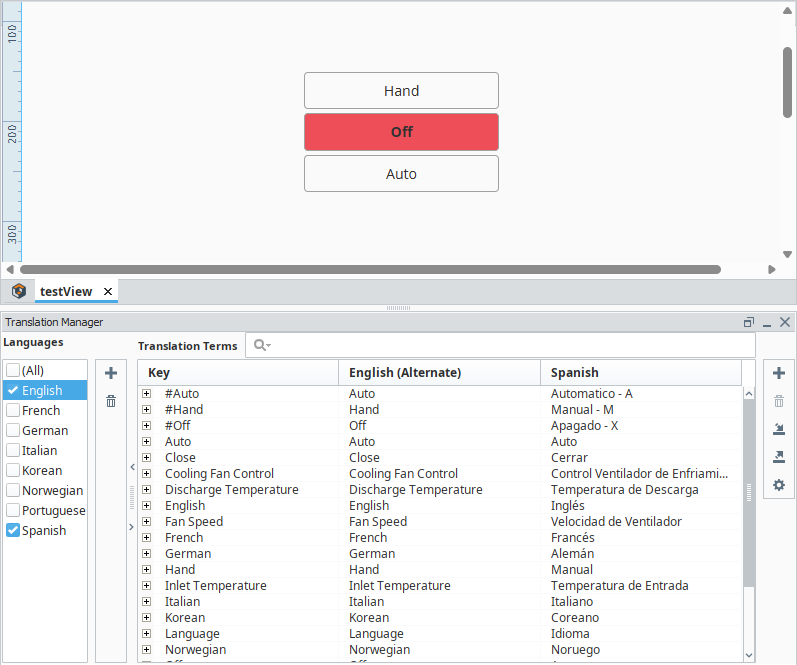The image size is (797, 665).
Task: Expand the Inlet Temperature key row
Action: (x=147, y=586)
